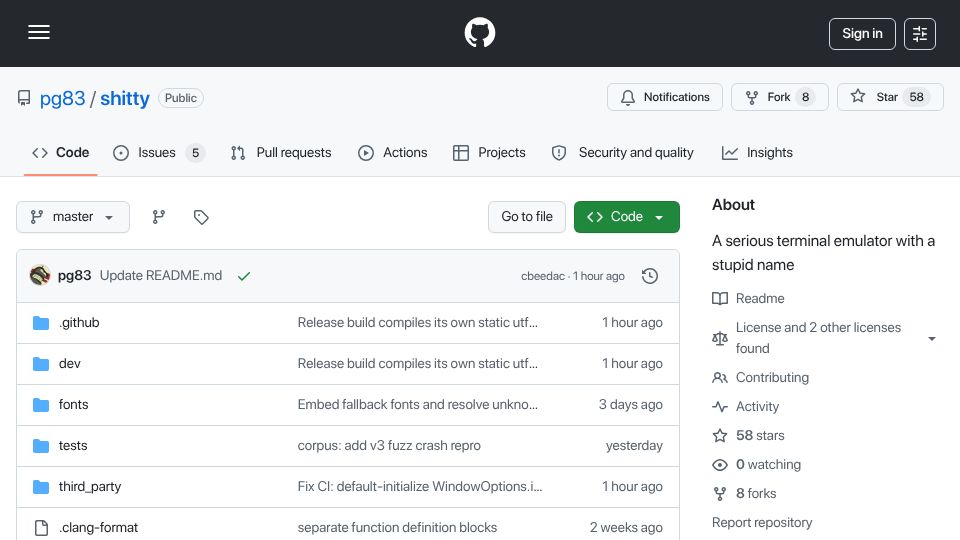
Task: Click the repository icon beside pg83
Action: pyautogui.click(x=24, y=98)
